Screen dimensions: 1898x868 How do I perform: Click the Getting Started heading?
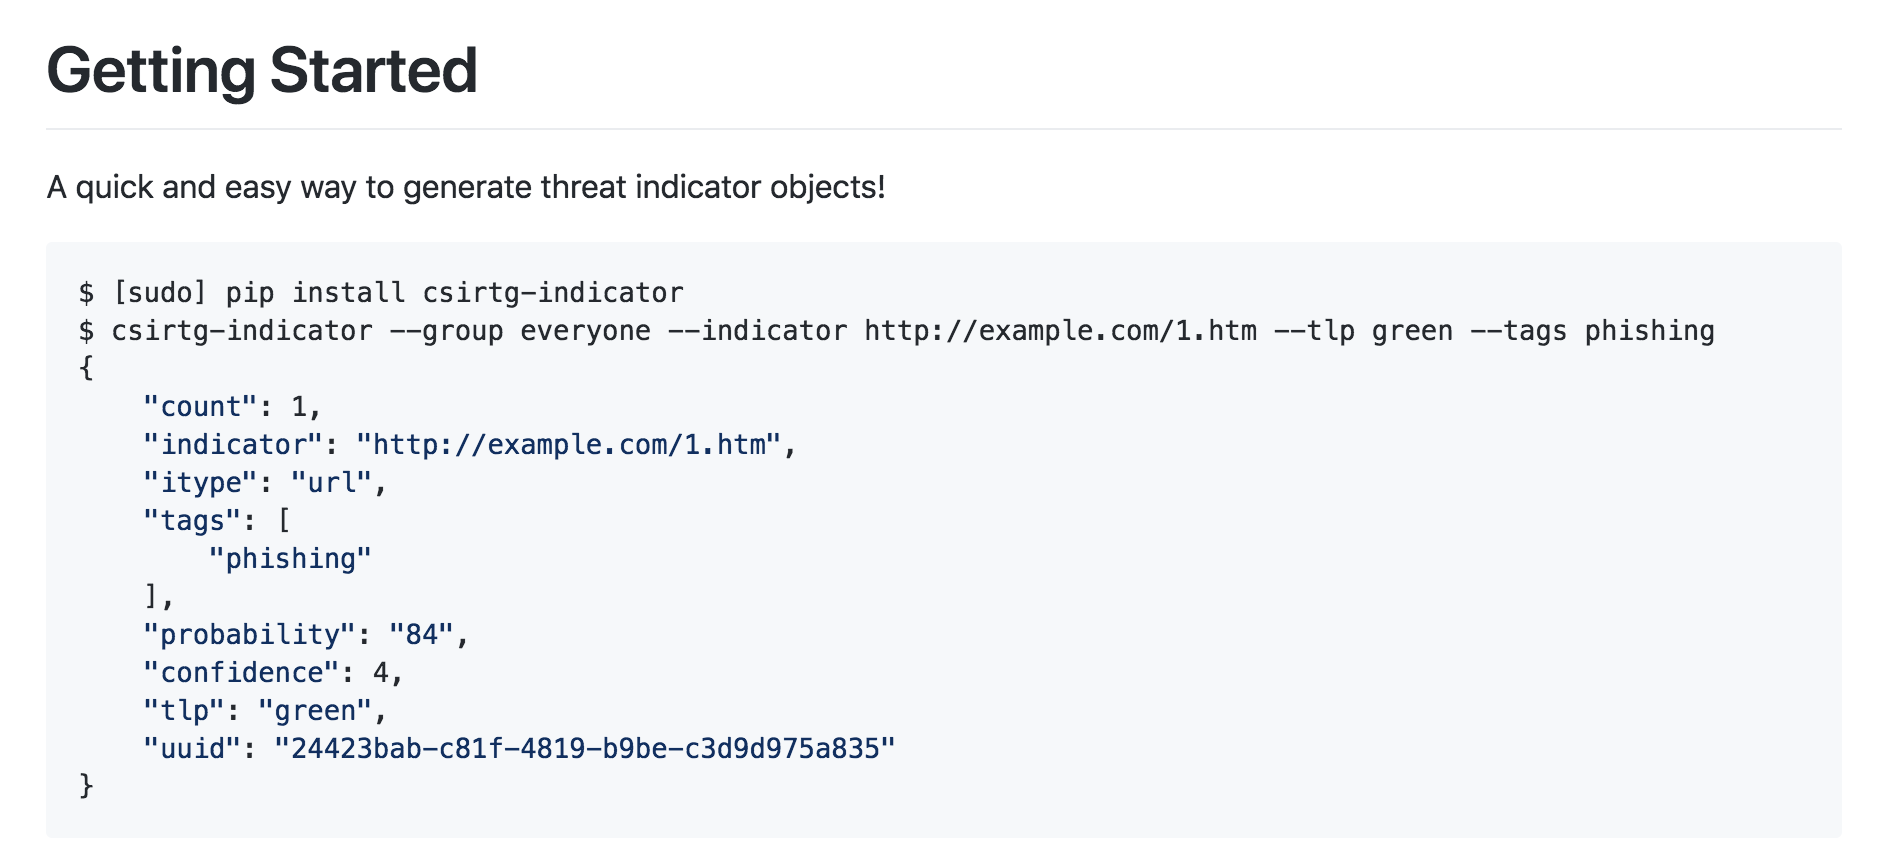[262, 72]
